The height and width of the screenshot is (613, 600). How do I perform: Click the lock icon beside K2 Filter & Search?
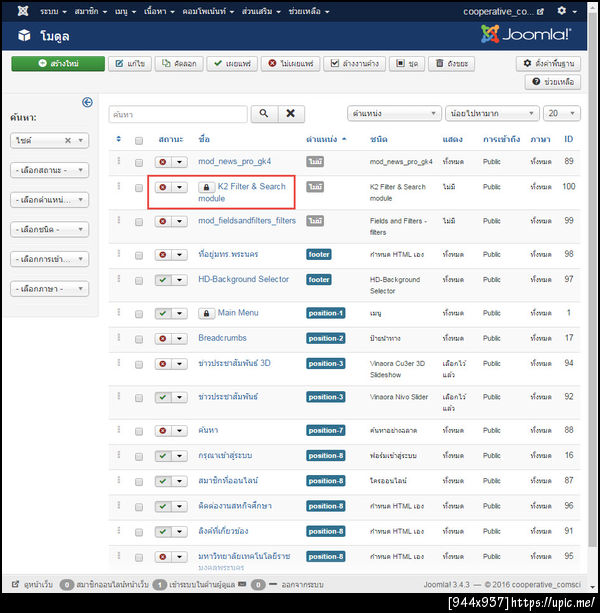tap(206, 187)
